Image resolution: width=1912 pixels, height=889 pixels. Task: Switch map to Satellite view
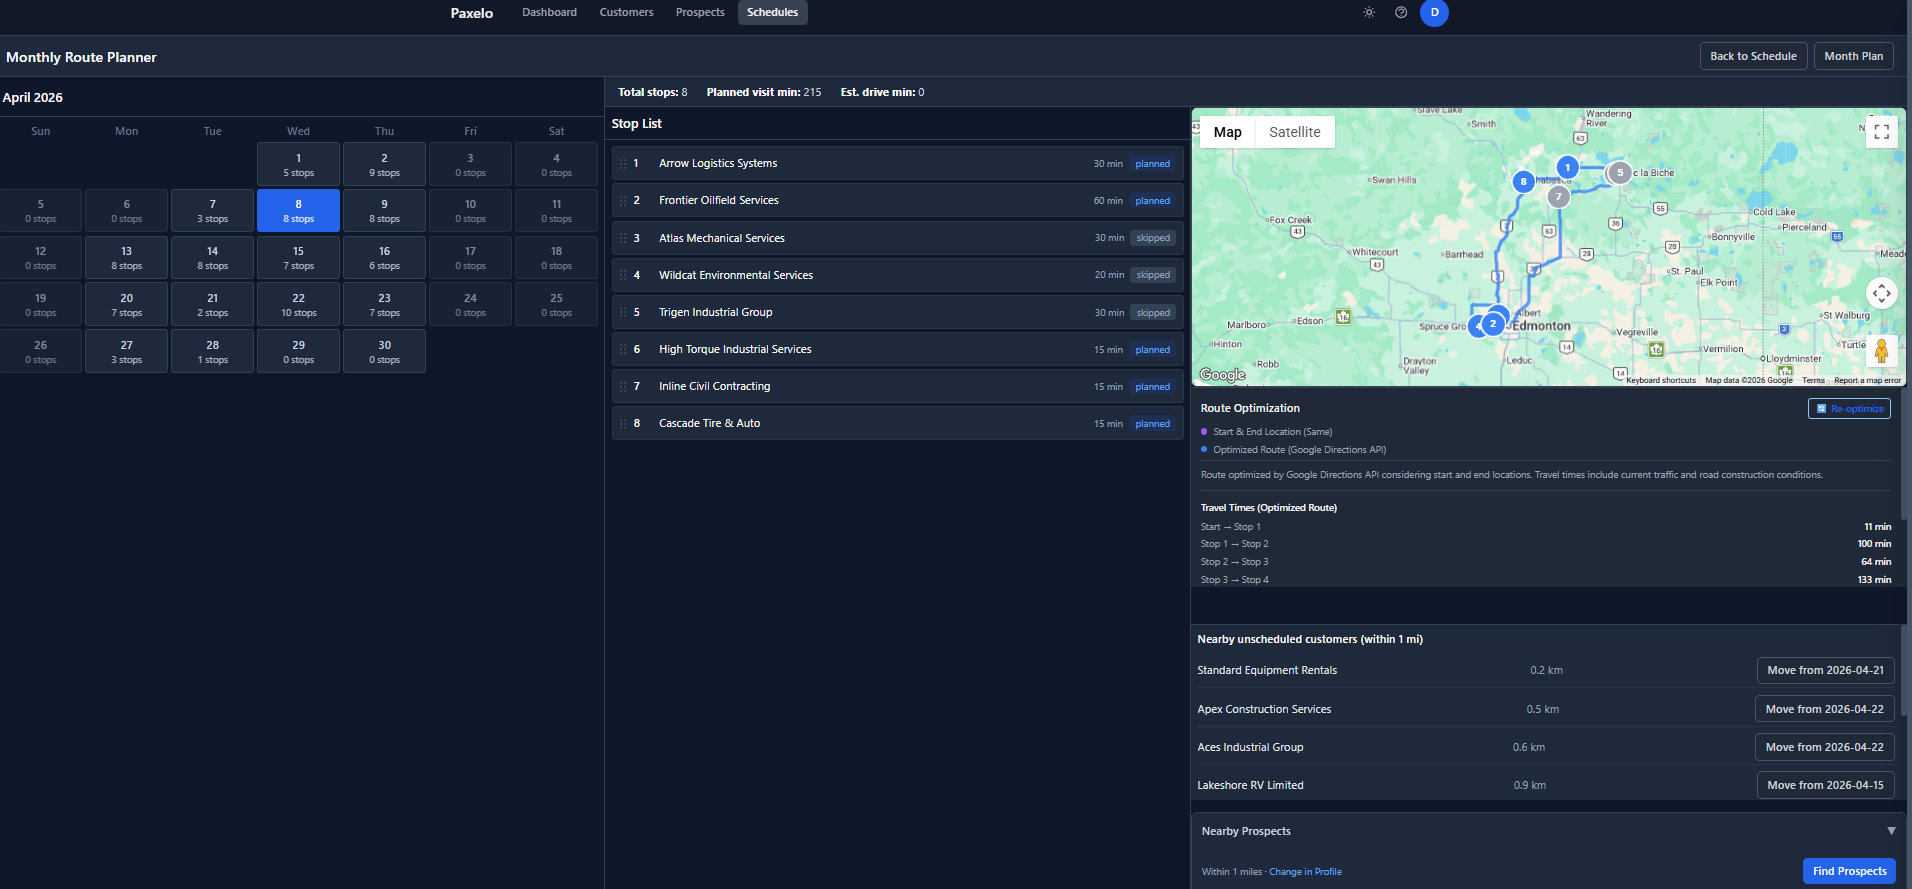point(1294,132)
